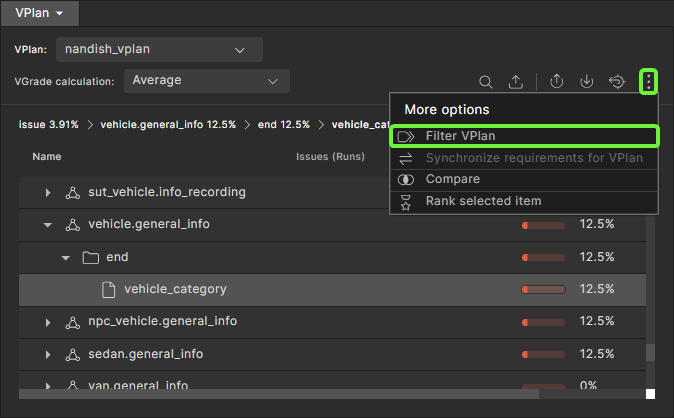This screenshot has width=674, height=418.
Task: Click the circled up-arrow toolbar icon
Action: pos(558,82)
